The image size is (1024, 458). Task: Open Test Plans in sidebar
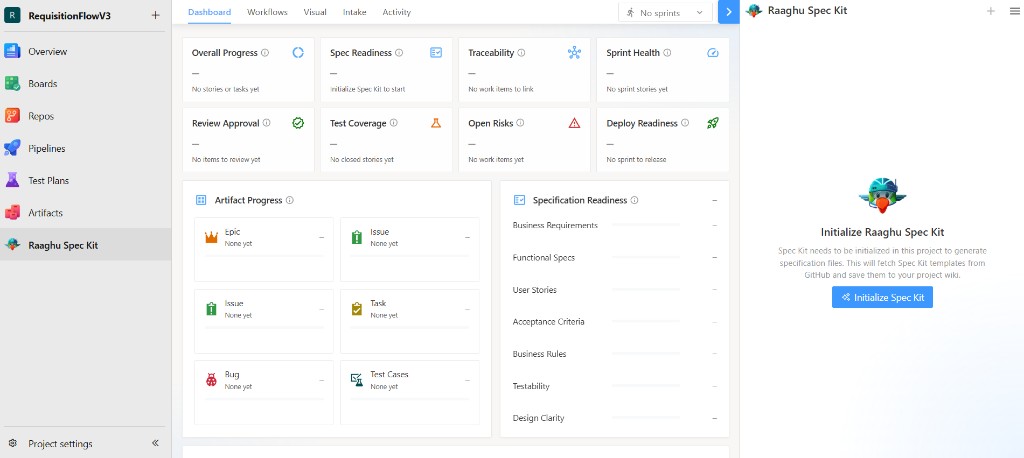[86, 180]
